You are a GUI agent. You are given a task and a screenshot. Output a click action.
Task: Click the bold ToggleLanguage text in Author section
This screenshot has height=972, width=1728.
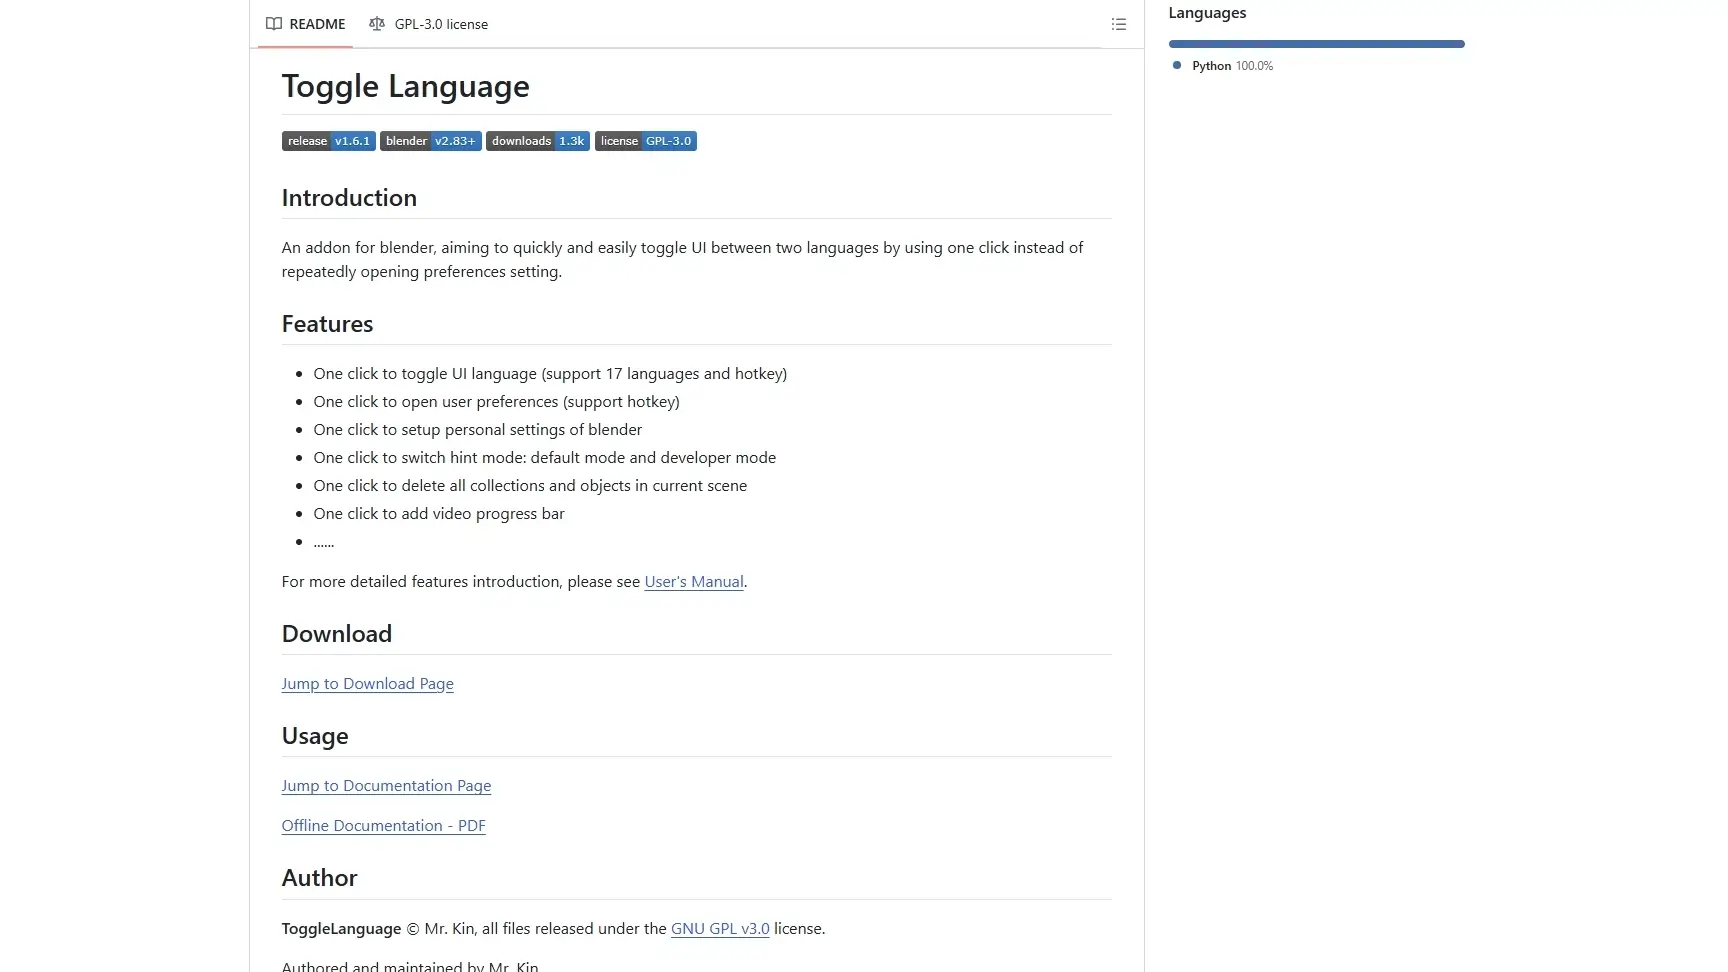click(x=341, y=929)
